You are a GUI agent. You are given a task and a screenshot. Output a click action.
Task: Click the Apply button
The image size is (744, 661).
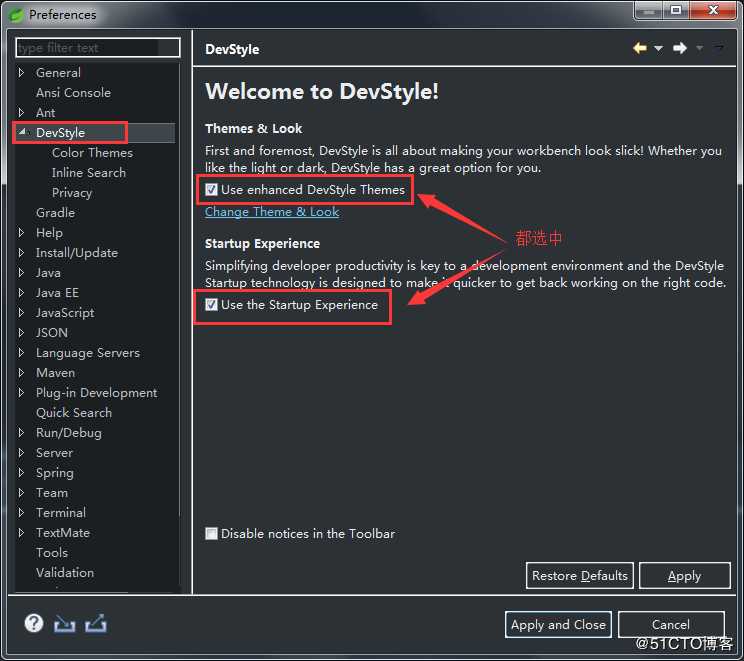click(x=684, y=576)
